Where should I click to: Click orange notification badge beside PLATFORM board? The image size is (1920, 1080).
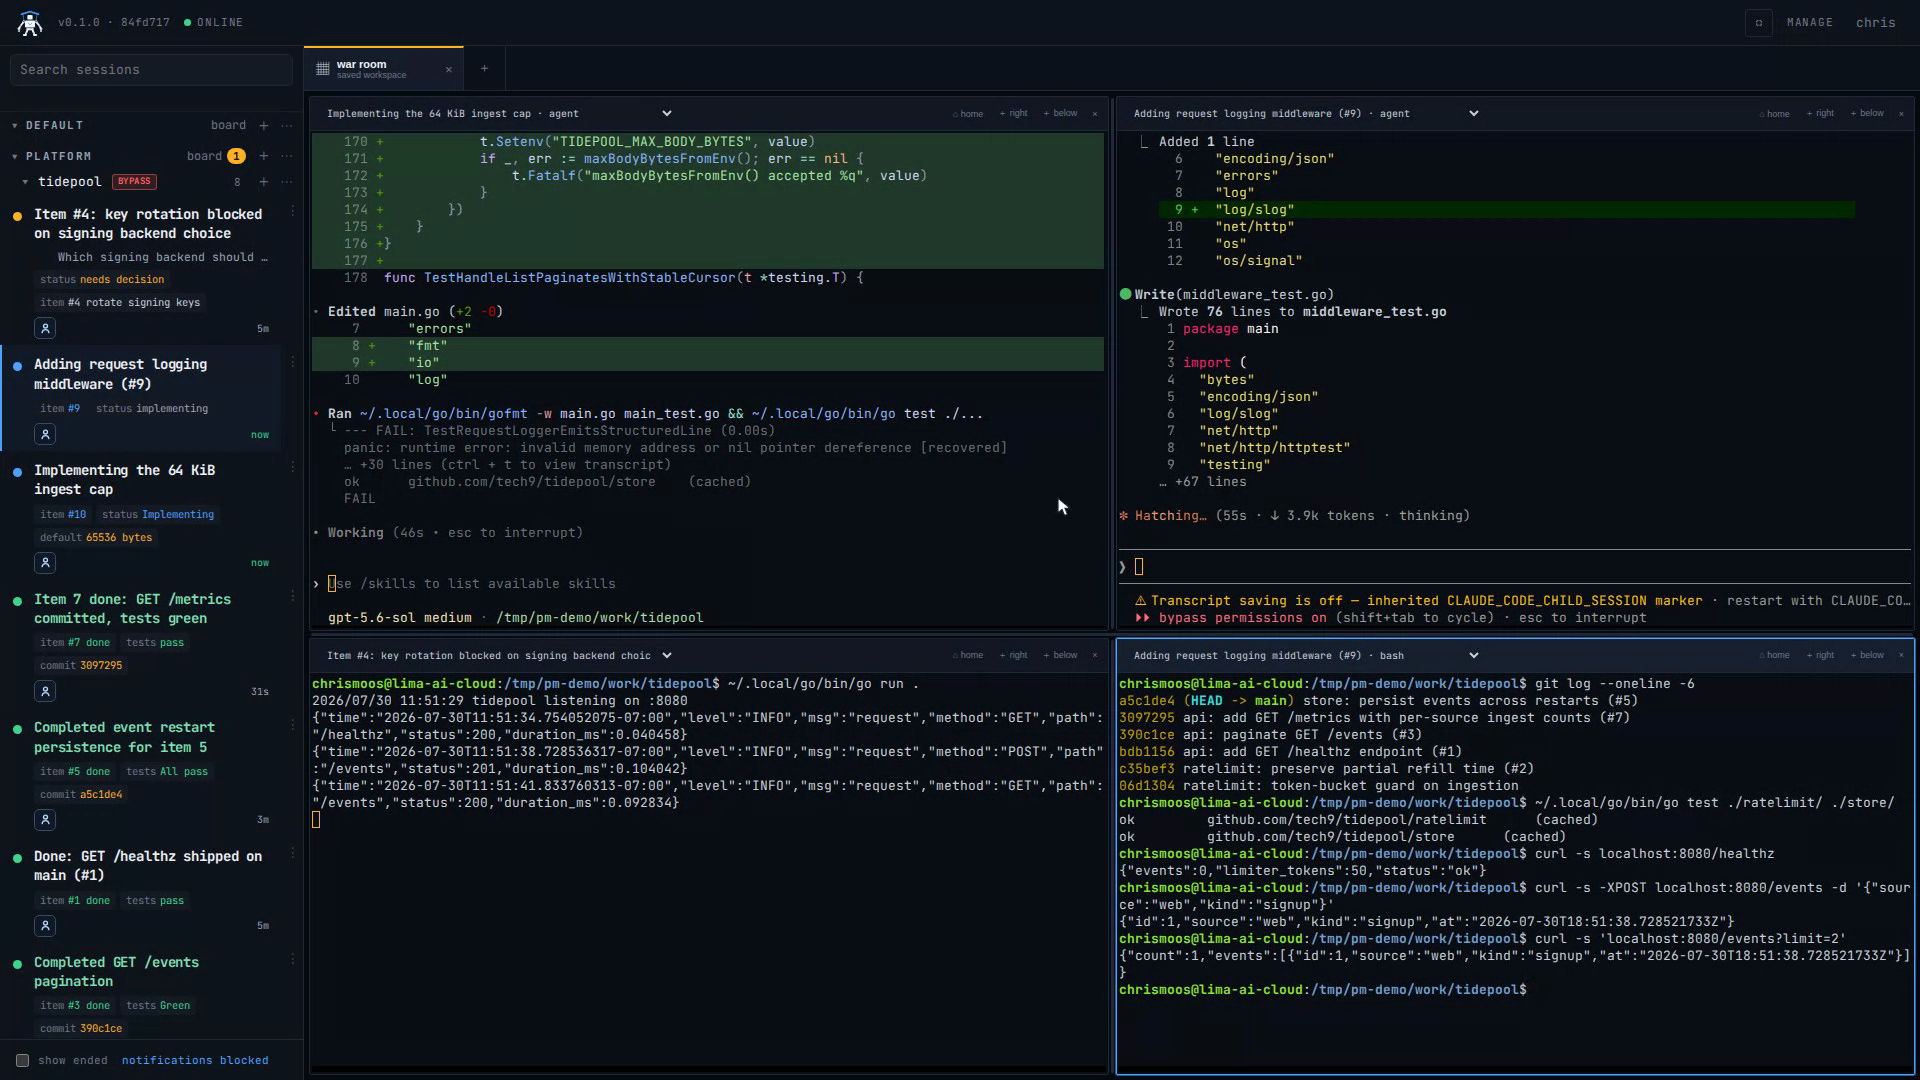click(236, 156)
